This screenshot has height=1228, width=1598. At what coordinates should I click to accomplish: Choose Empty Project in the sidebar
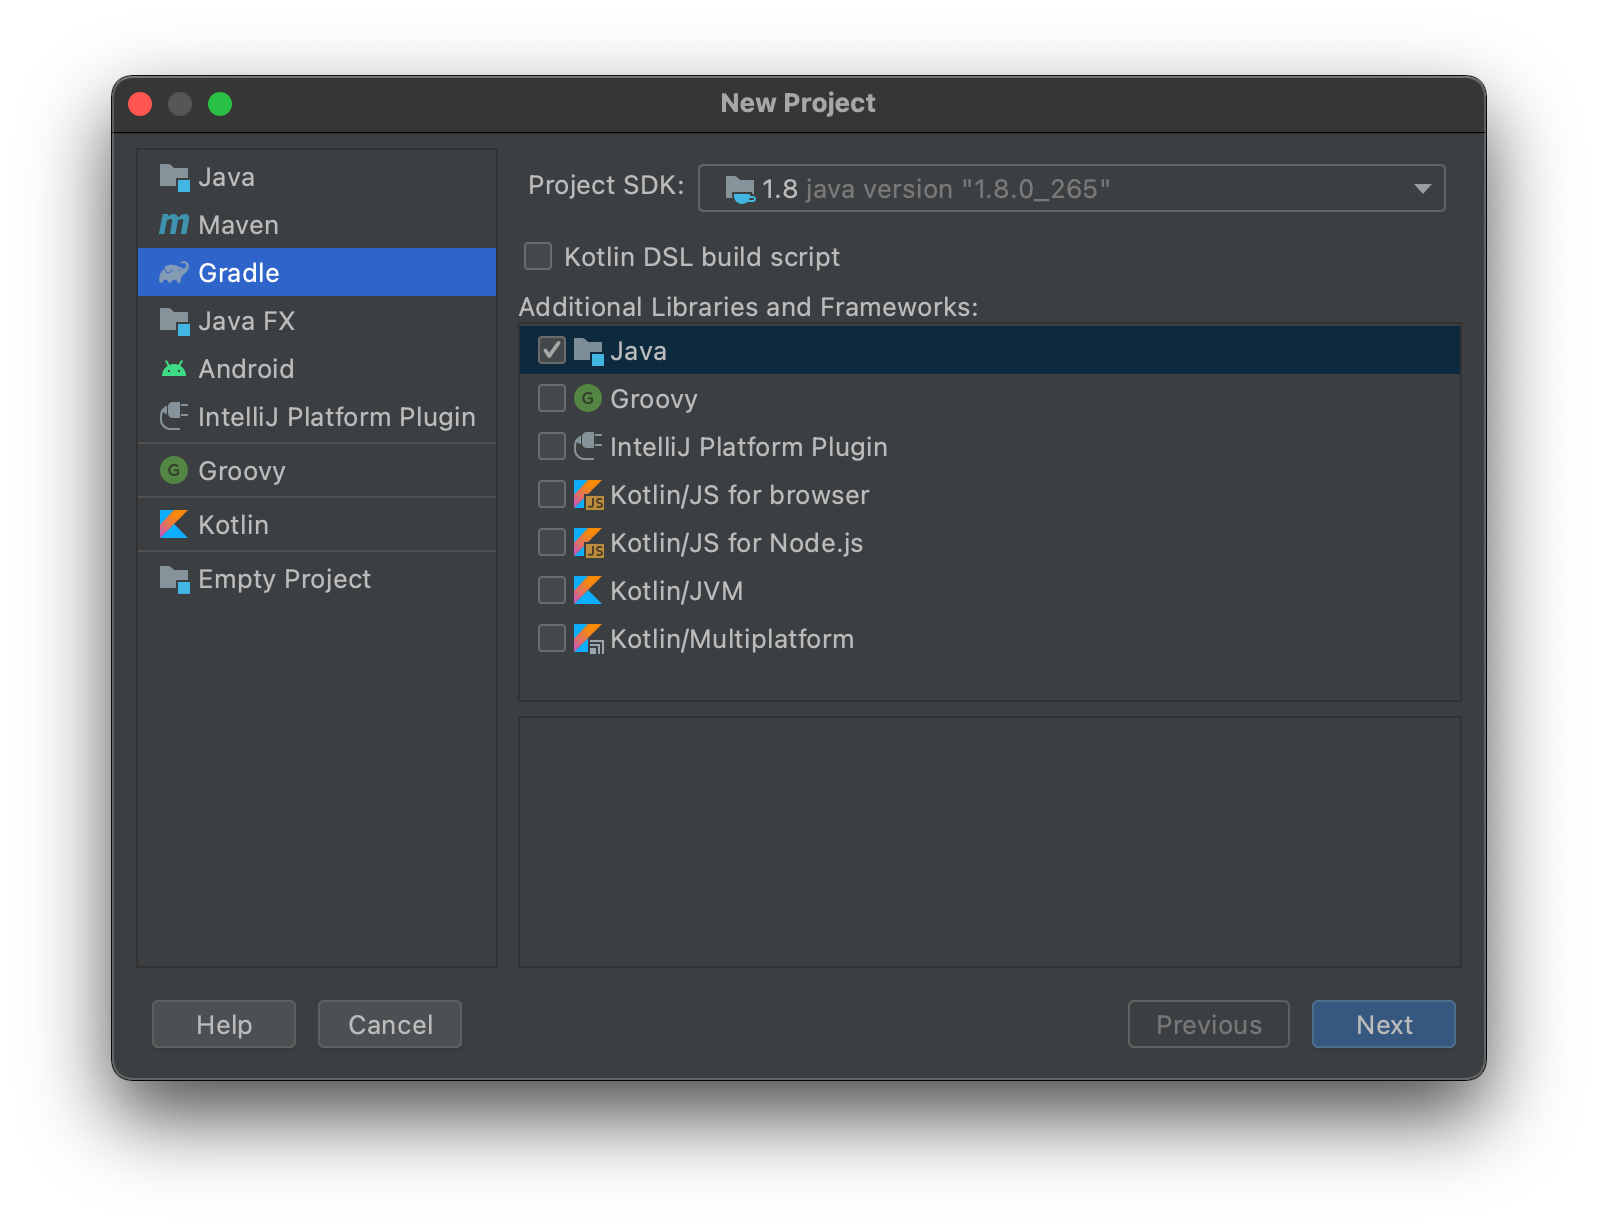point(284,579)
